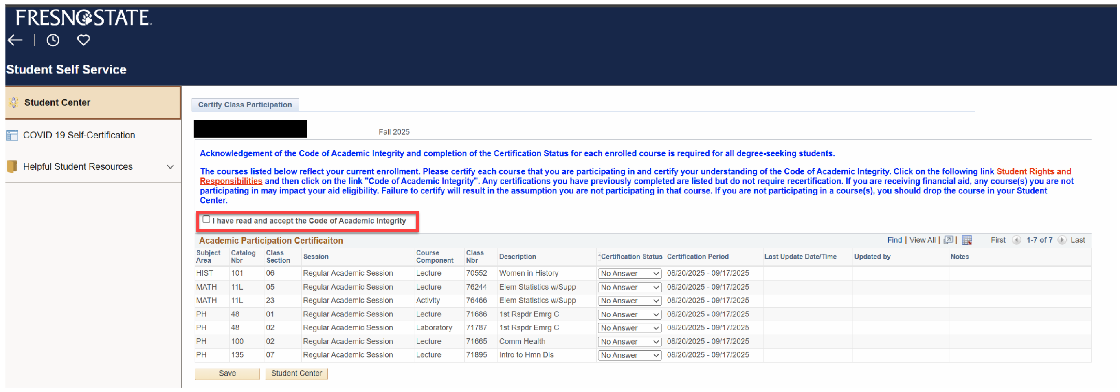Click the 1-7 of 7 row counter
Image resolution: width=1120 pixels, height=392 pixels.
click(x=1039, y=241)
